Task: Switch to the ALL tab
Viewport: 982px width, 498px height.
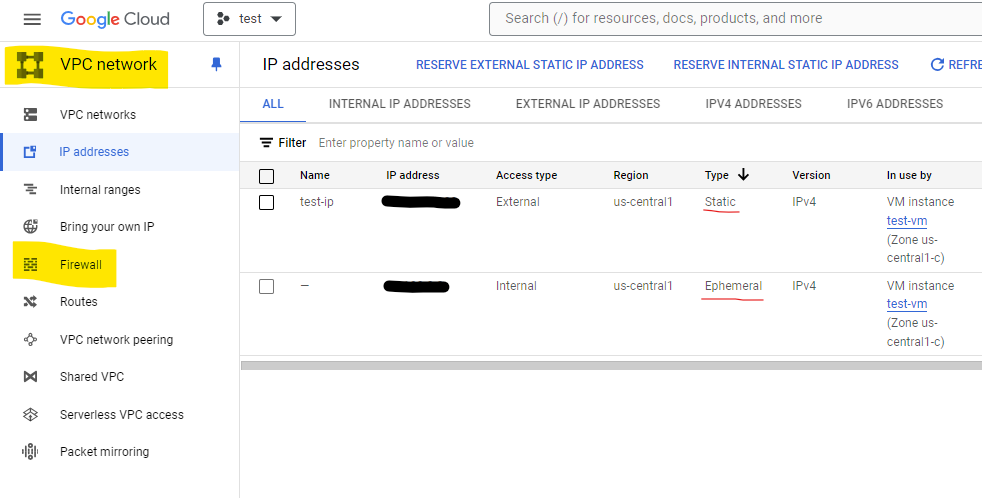Action: [x=273, y=104]
